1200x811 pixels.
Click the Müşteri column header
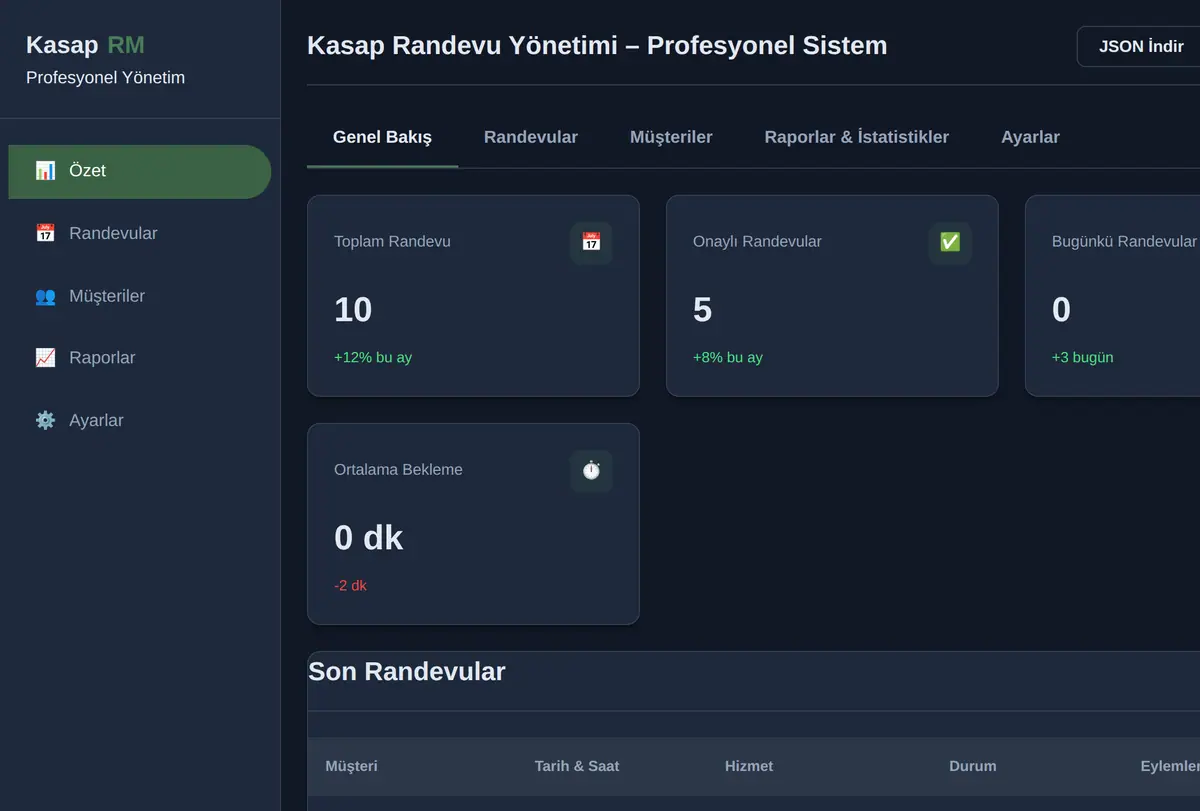click(x=352, y=766)
